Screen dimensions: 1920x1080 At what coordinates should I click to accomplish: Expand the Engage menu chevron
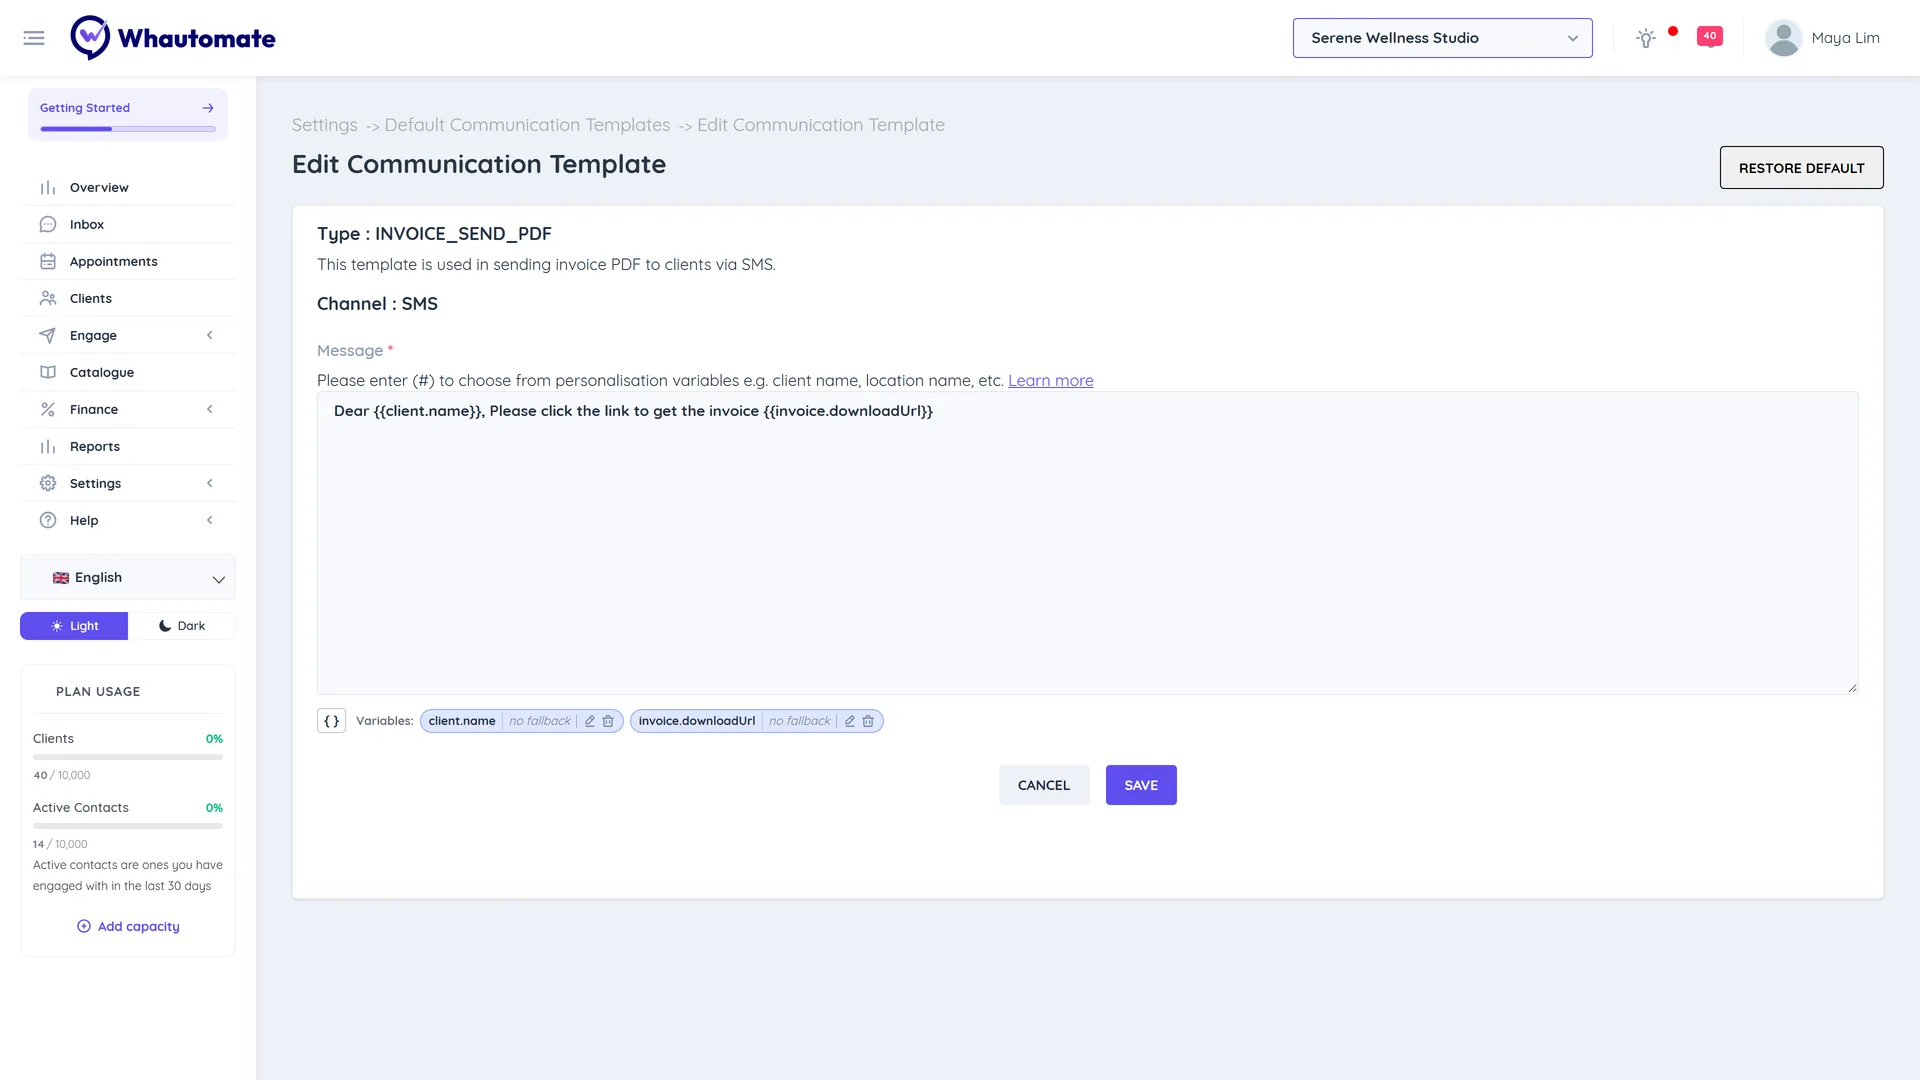(x=210, y=335)
